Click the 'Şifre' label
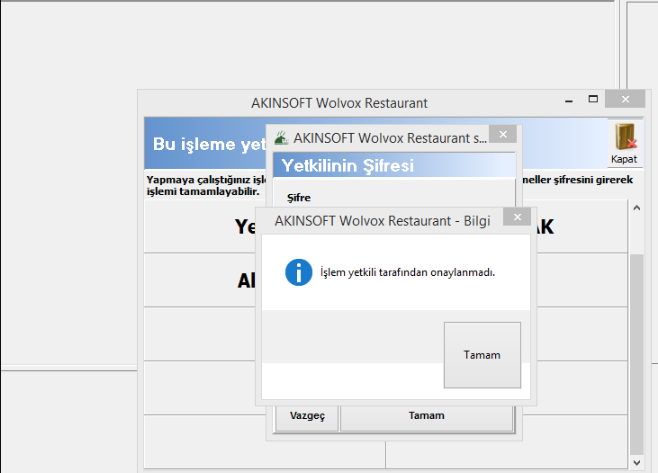658x473 pixels. point(299,198)
